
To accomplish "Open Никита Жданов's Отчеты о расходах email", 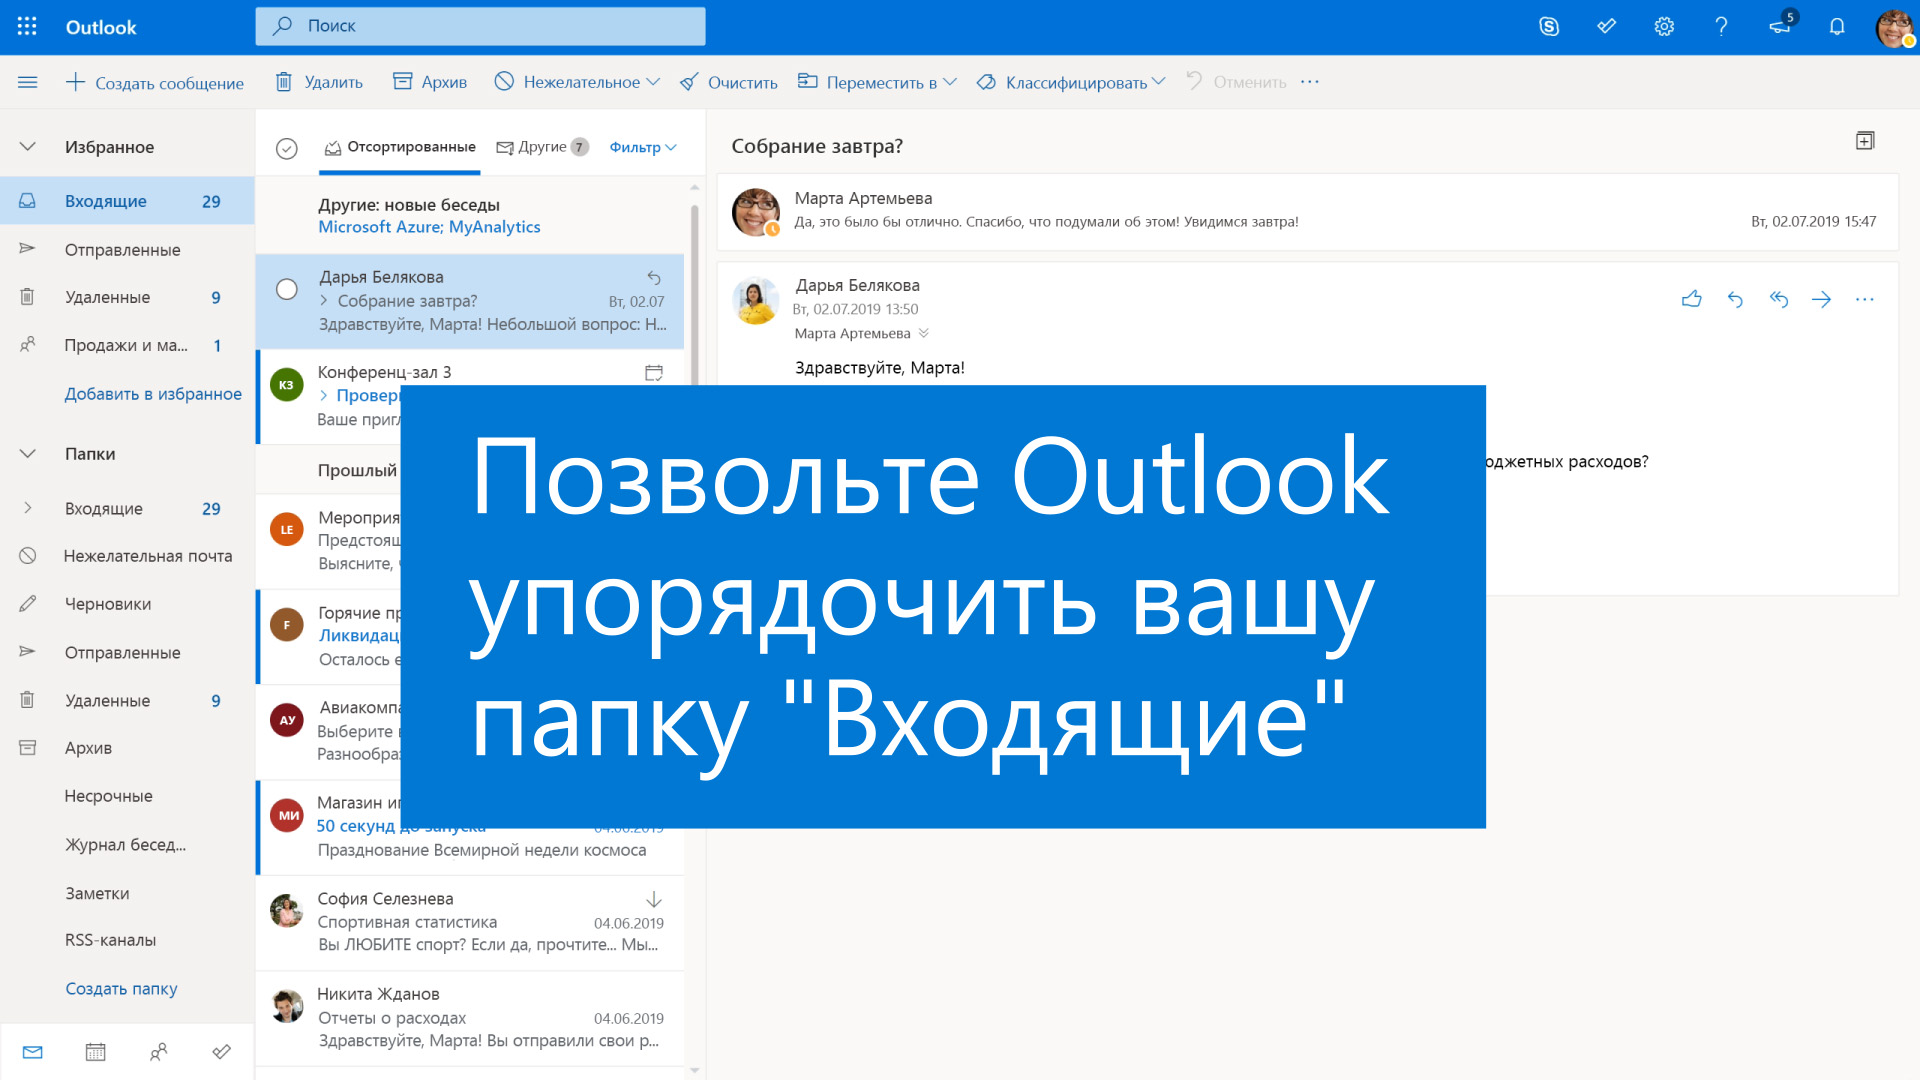I will tap(470, 1018).
